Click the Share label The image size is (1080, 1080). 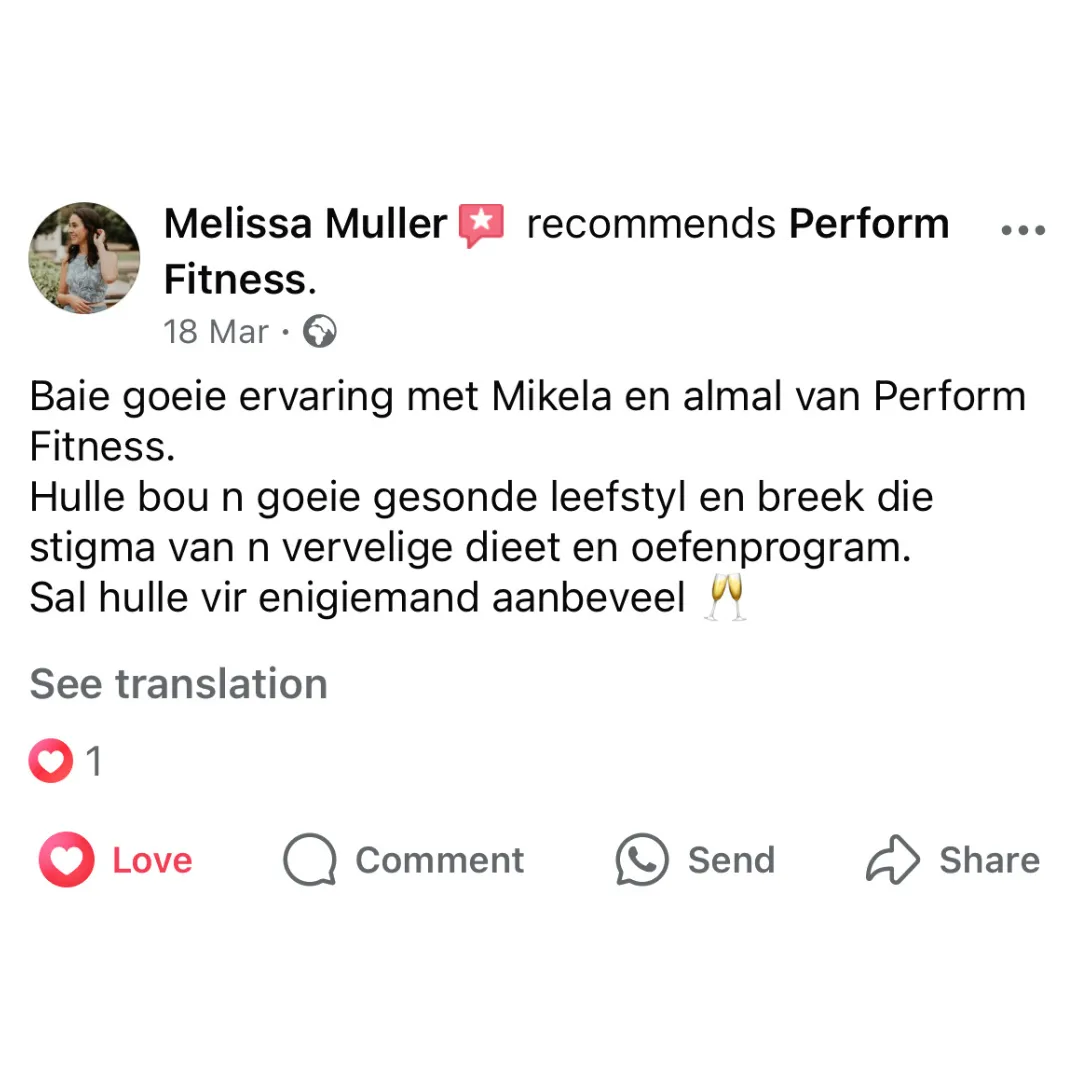coord(990,860)
